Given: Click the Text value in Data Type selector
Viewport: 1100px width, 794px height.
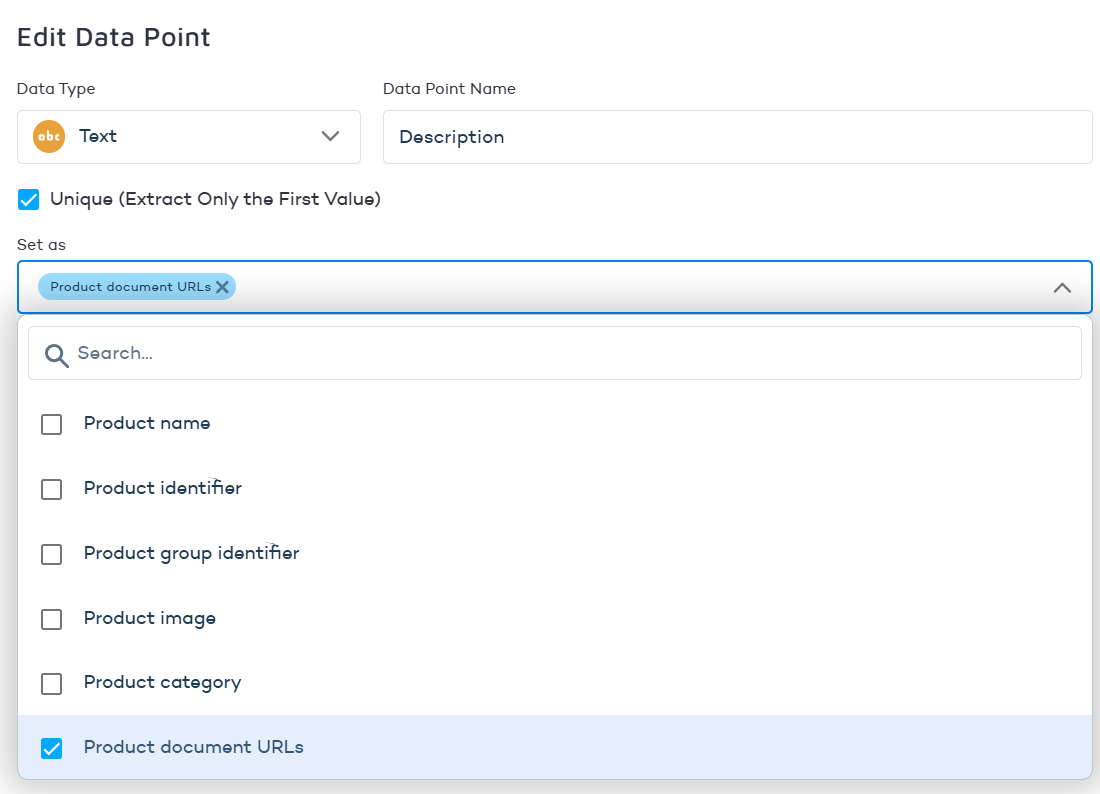Looking at the screenshot, I should tap(98, 137).
